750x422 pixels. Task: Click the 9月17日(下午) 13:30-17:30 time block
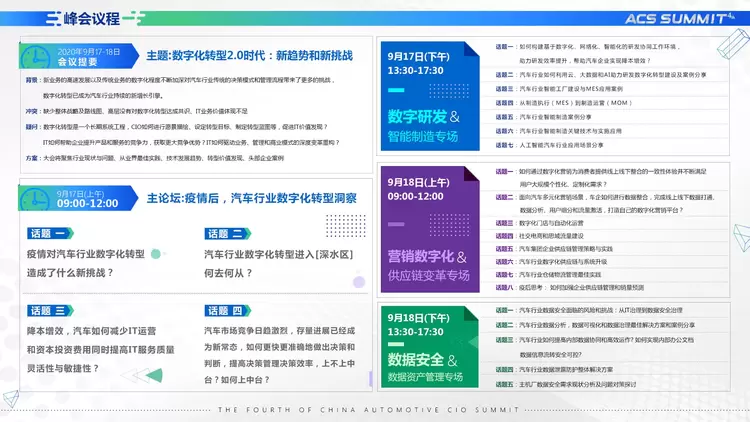click(416, 64)
